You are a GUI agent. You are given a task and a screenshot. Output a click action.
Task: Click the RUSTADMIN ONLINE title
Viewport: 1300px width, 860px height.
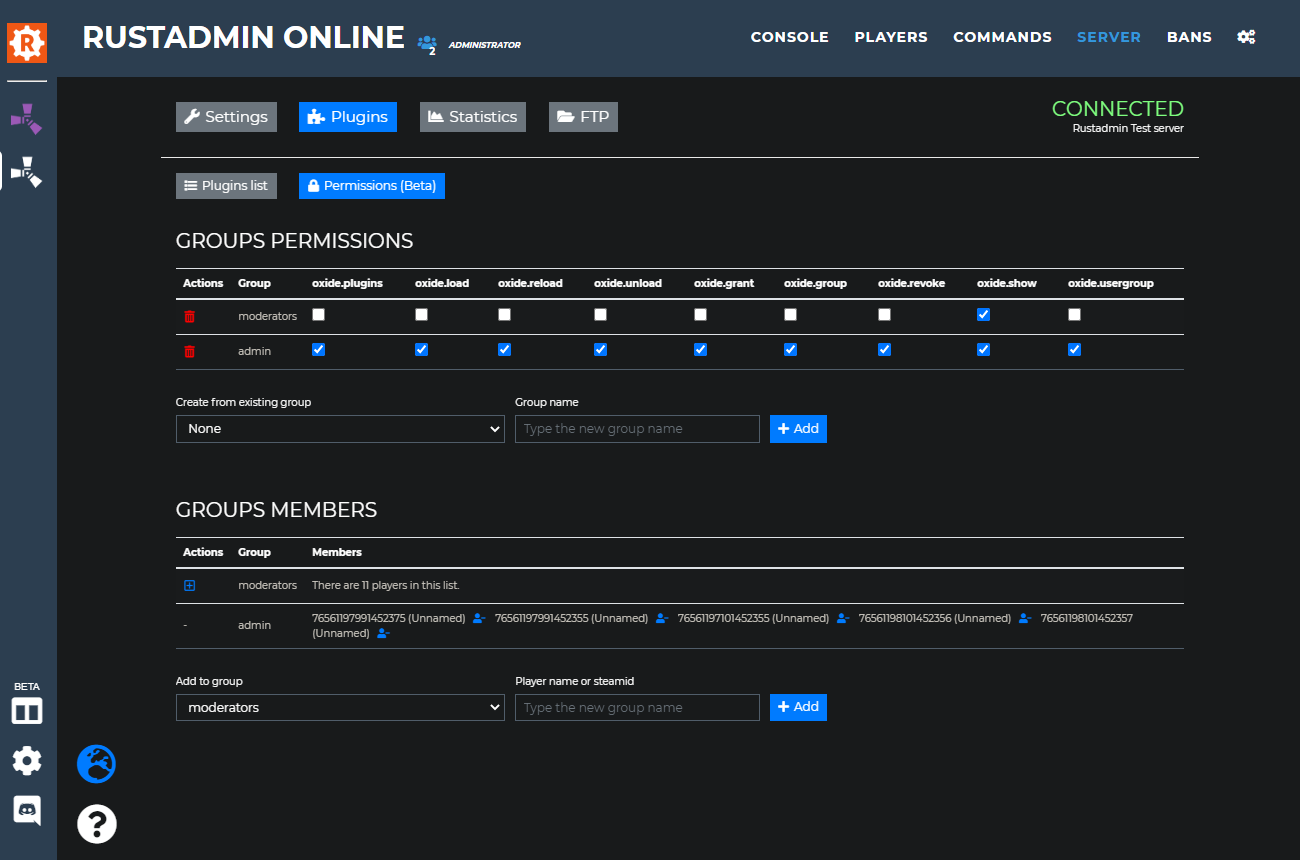[x=243, y=38]
